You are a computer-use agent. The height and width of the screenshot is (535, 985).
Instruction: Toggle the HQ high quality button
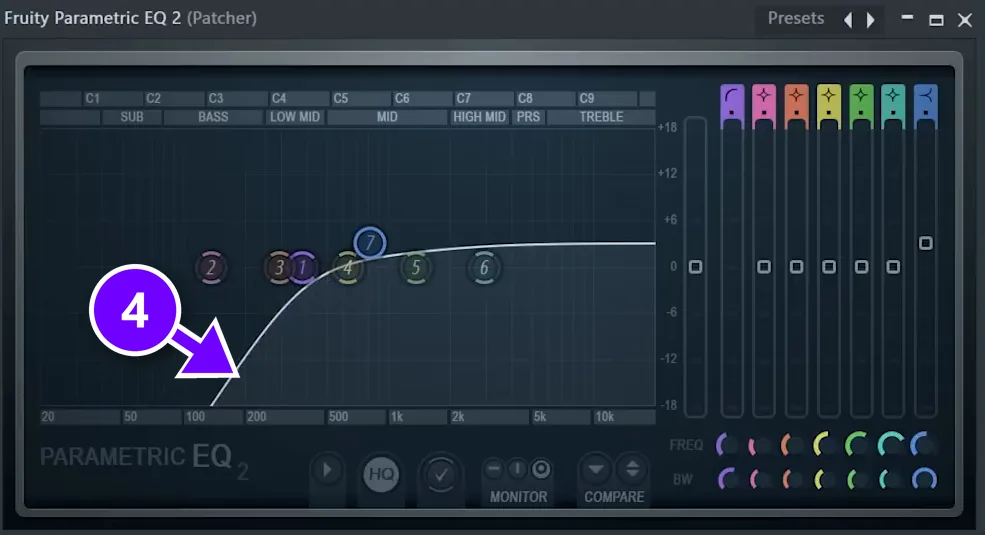click(381, 473)
